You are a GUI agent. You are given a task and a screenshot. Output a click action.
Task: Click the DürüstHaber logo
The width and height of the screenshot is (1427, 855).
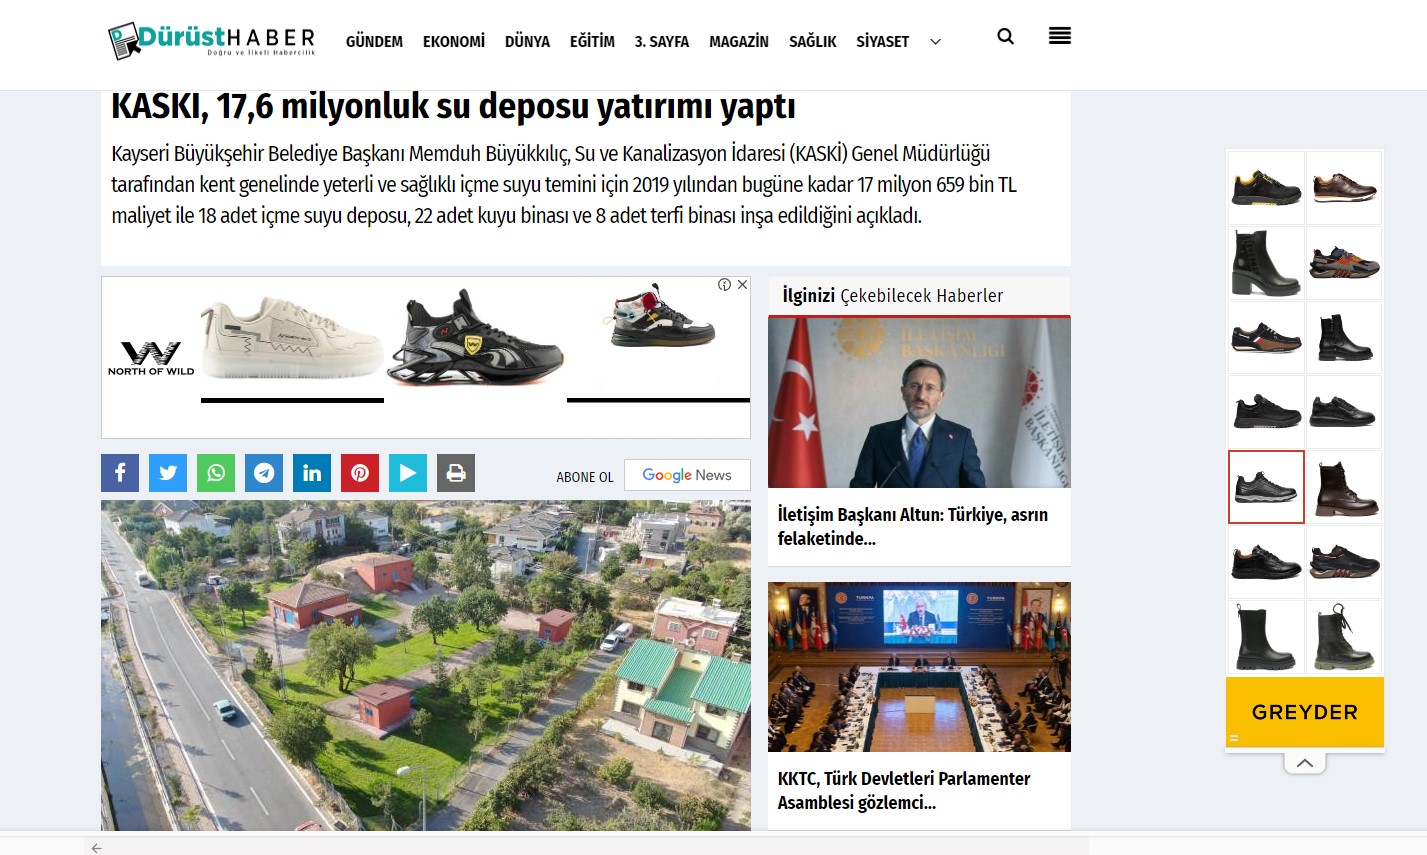[212, 41]
